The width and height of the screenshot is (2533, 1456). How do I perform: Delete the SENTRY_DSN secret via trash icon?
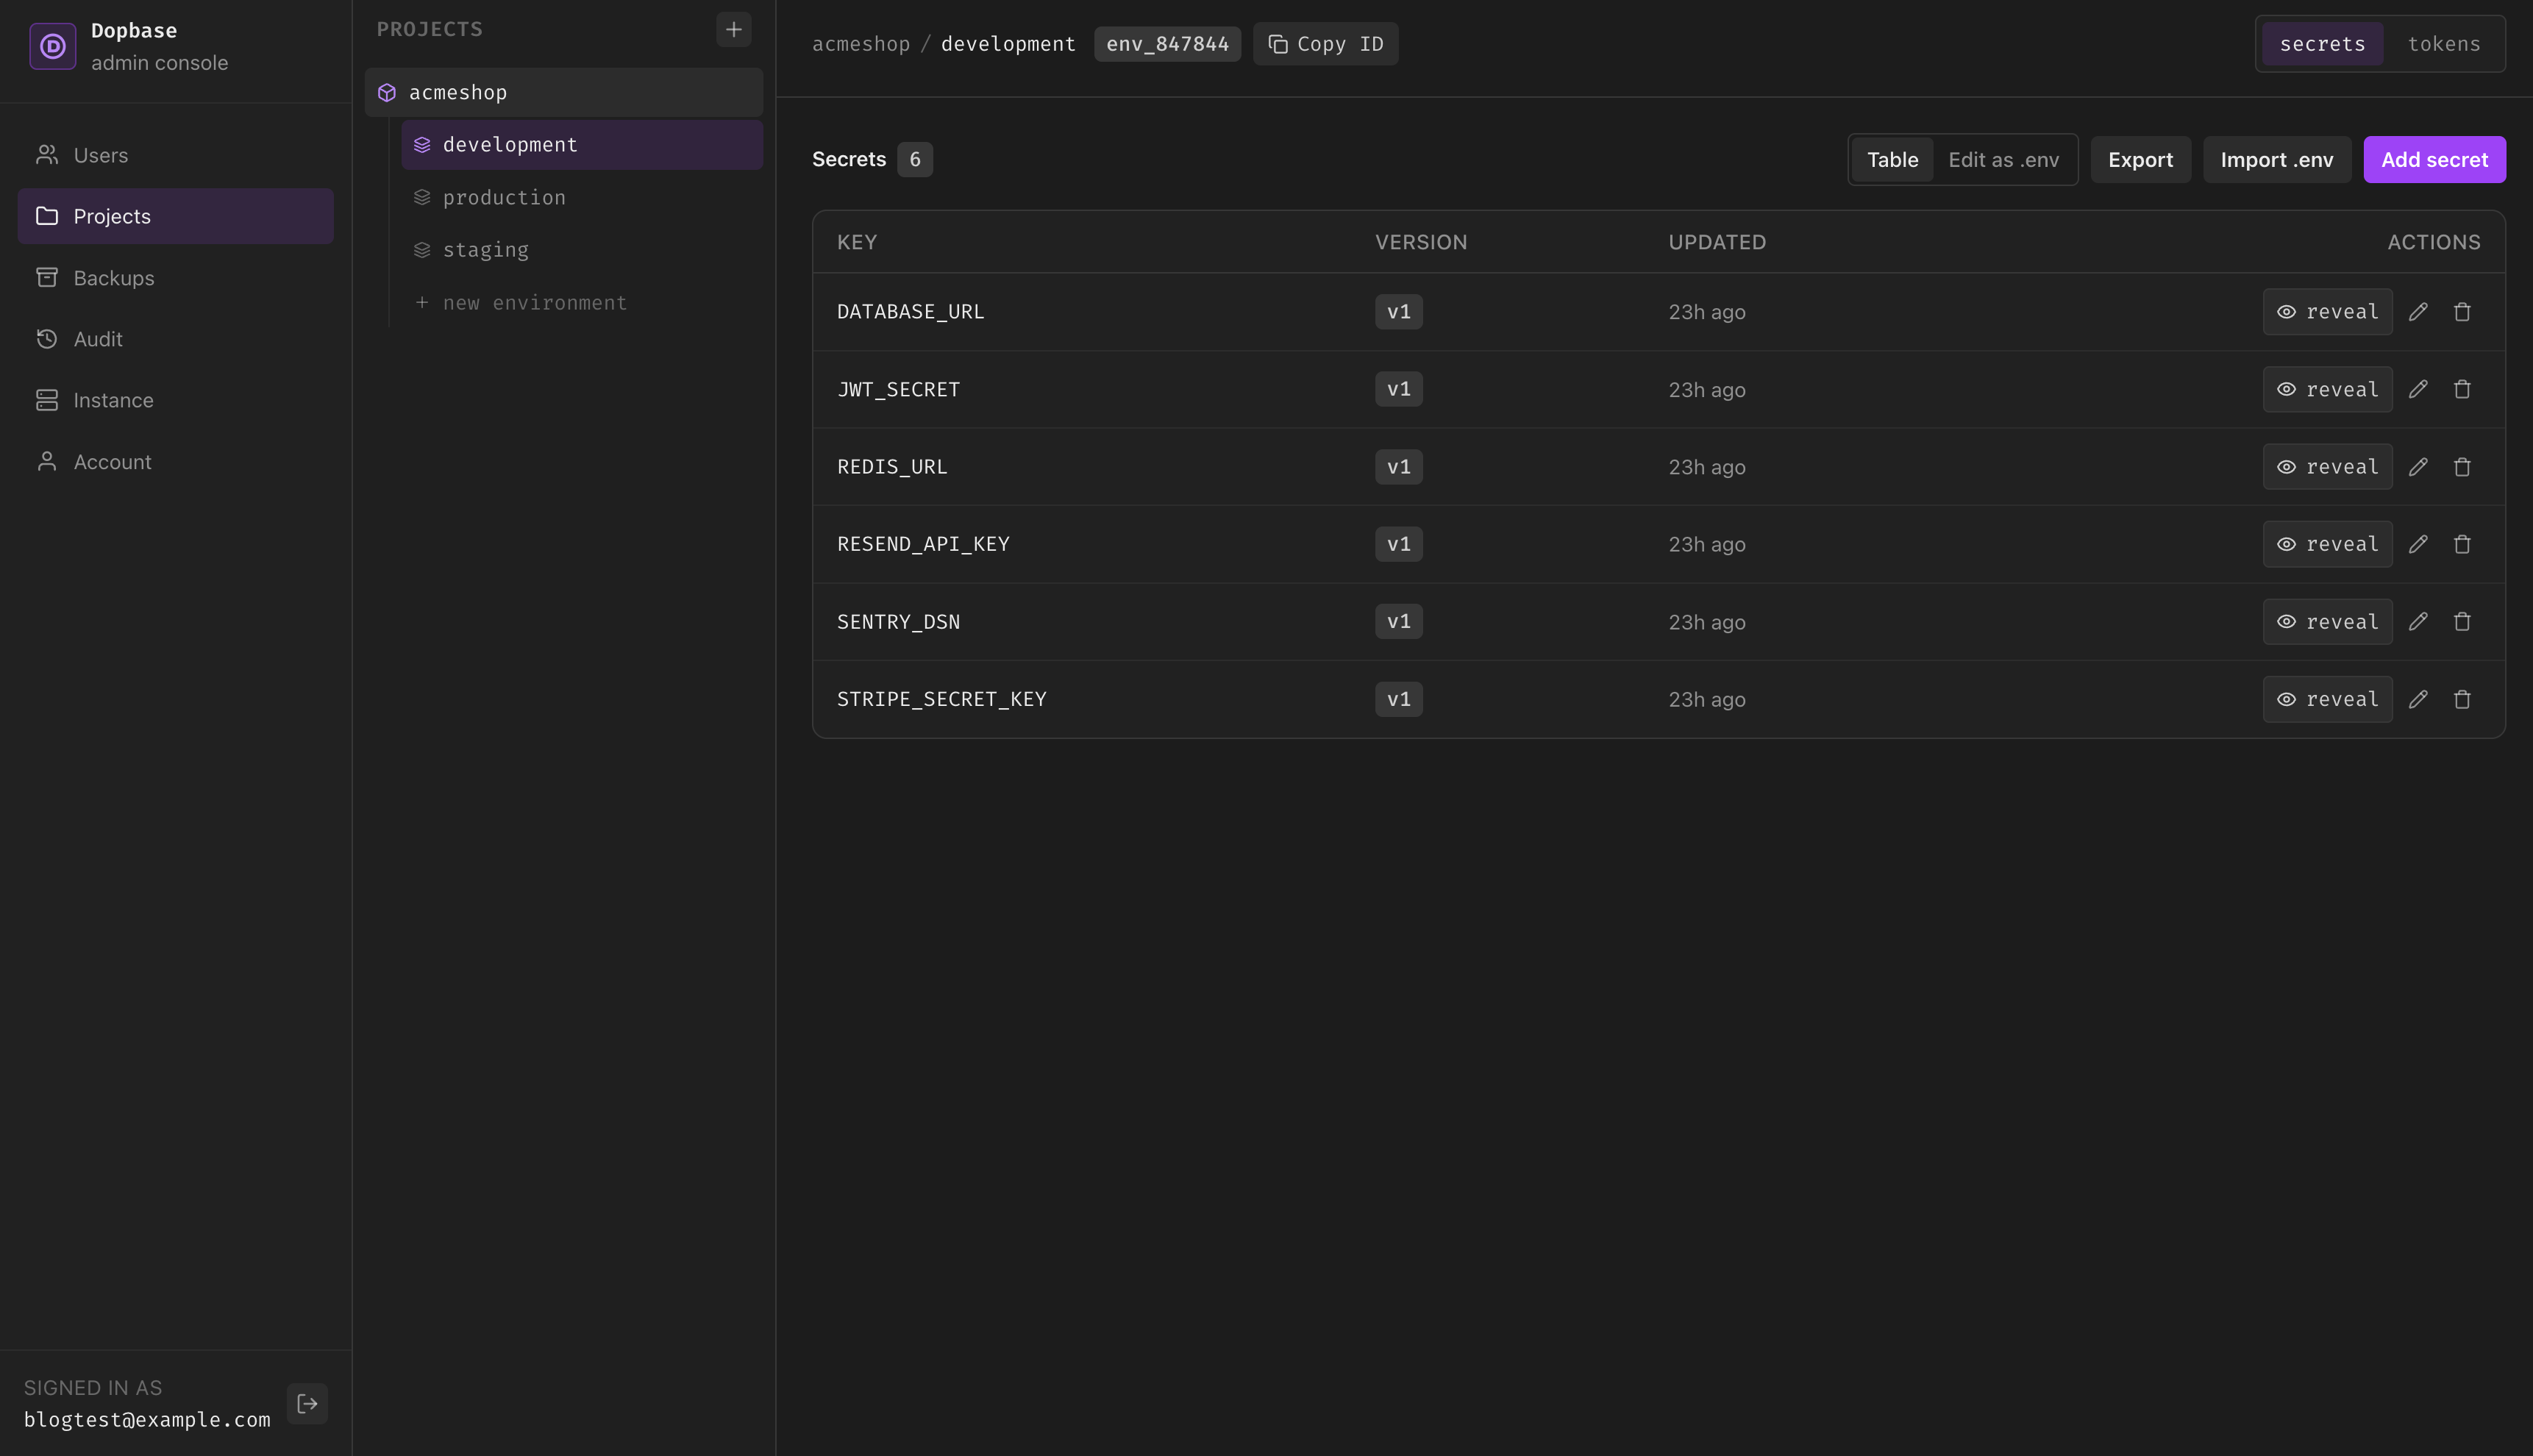tap(2462, 622)
